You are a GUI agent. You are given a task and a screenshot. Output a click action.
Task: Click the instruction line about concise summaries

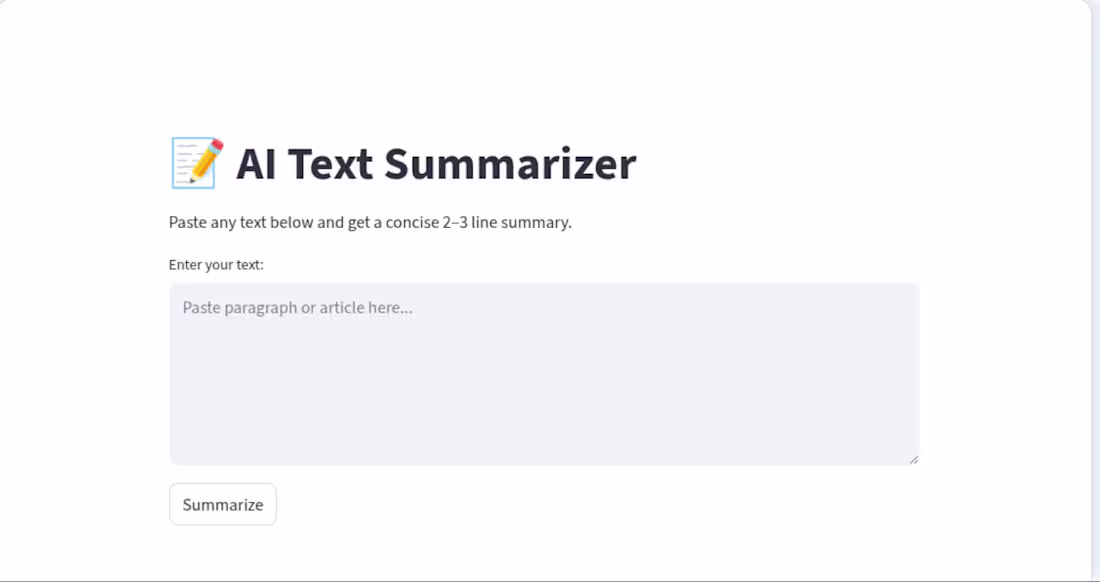tap(370, 222)
